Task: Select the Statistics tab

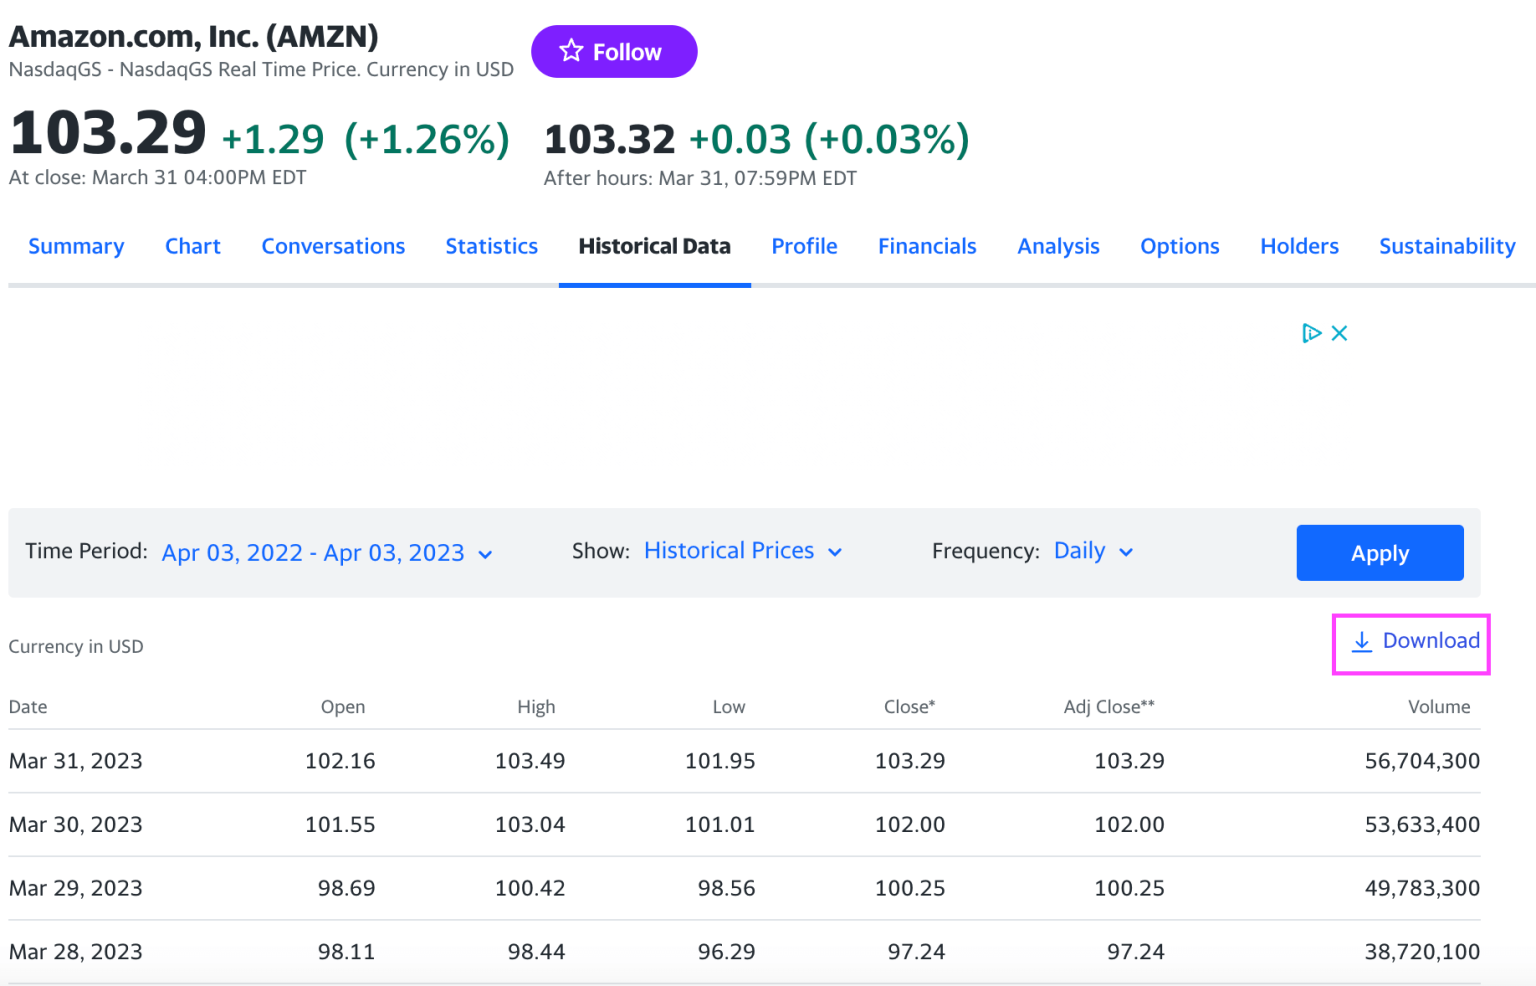Action: (x=491, y=246)
